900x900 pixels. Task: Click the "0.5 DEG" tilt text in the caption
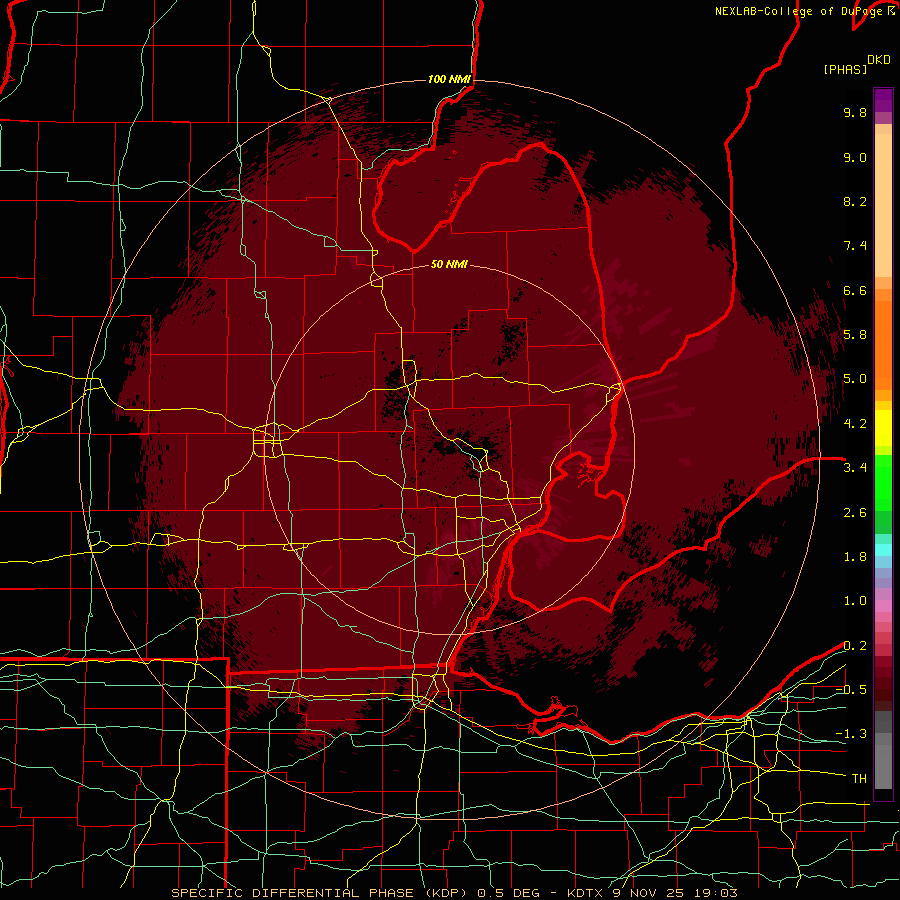[x=509, y=893]
